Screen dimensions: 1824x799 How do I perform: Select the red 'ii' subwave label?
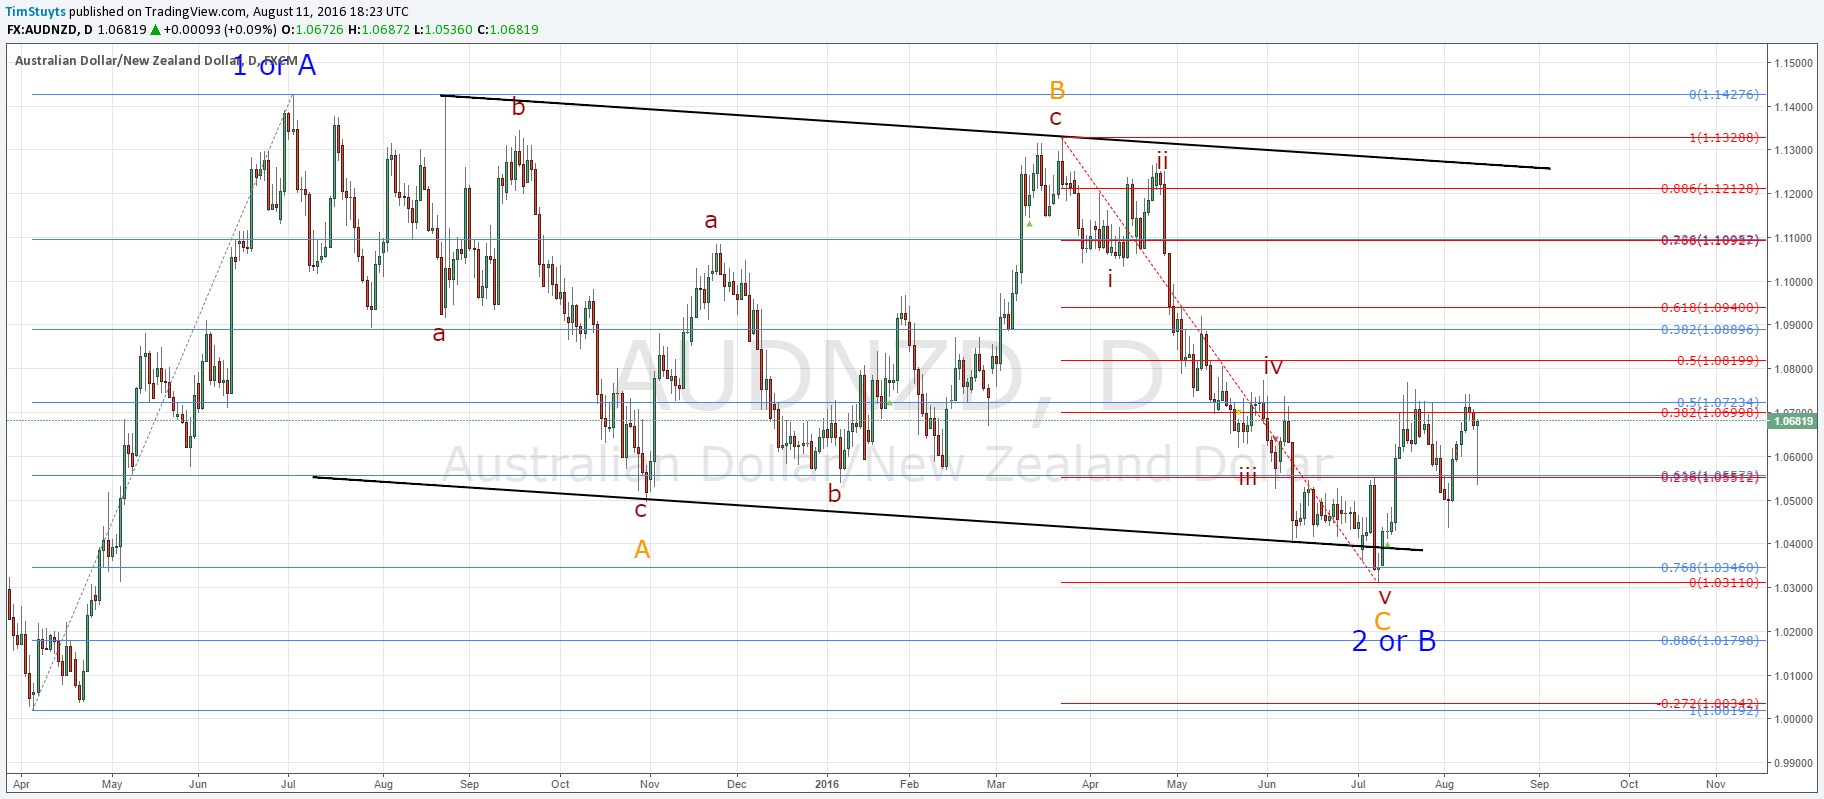tap(1162, 160)
